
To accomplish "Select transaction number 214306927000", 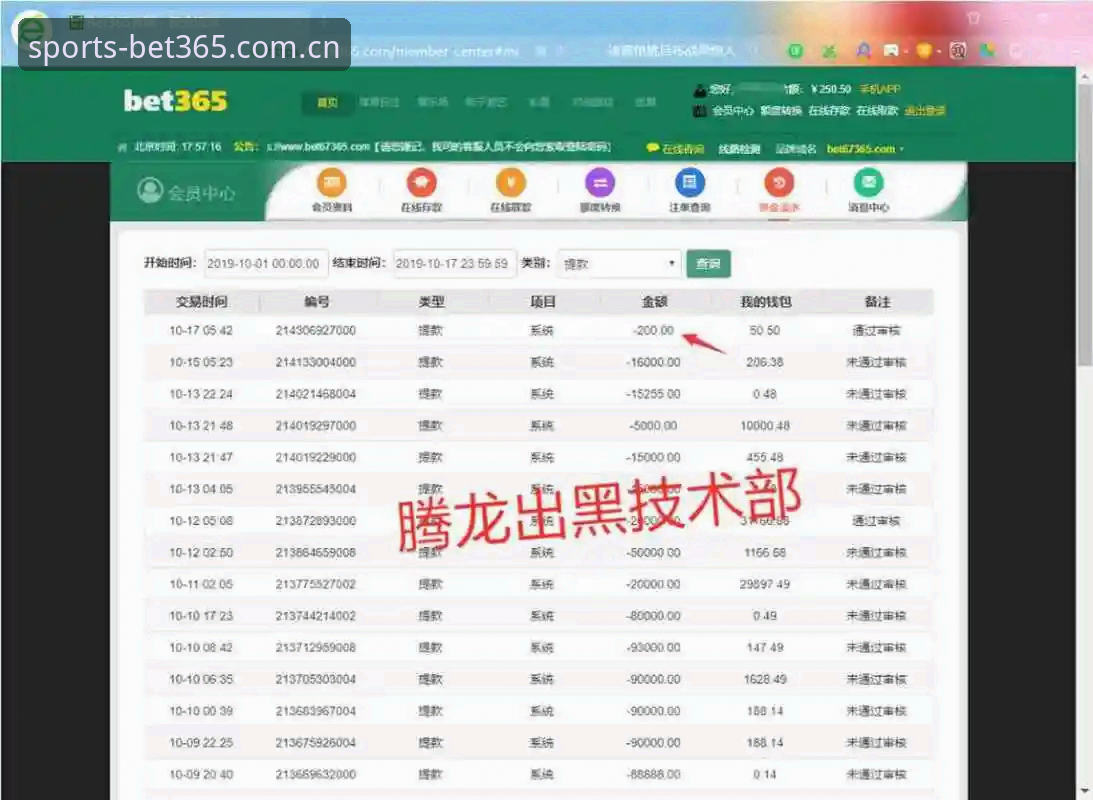I will [x=316, y=330].
